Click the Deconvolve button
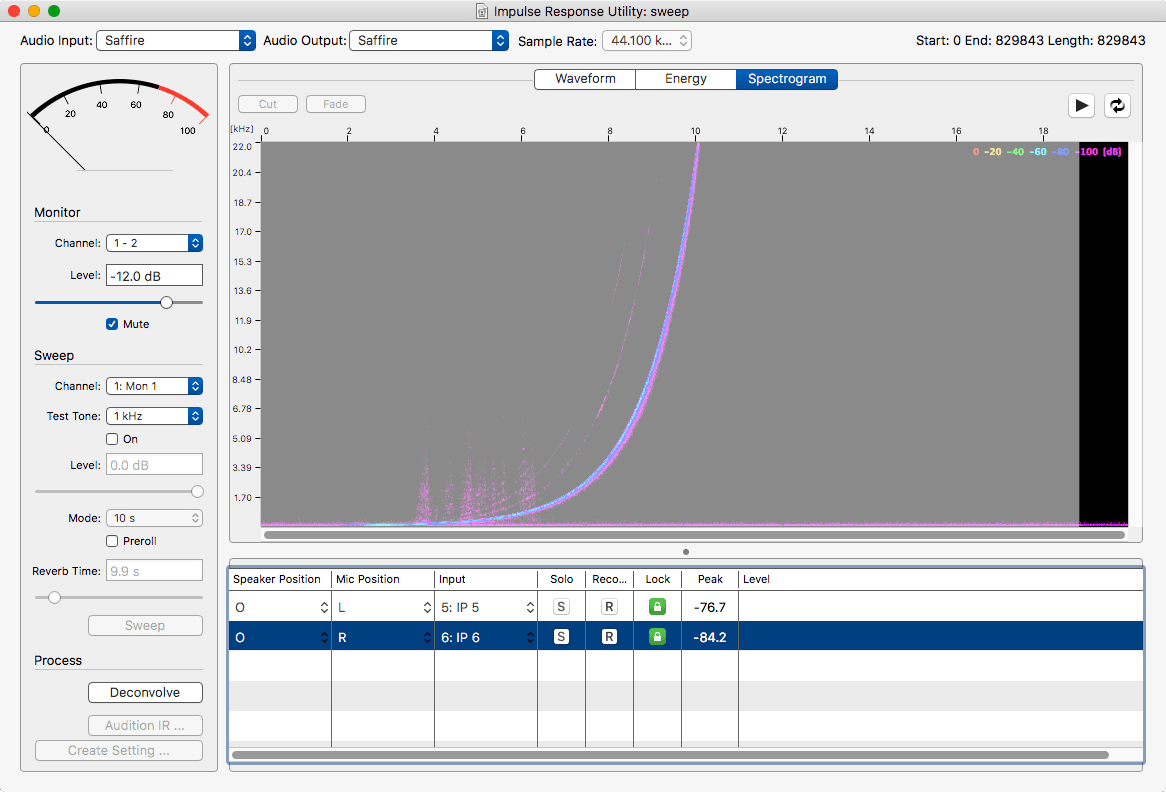This screenshot has height=792, width=1166. (145, 692)
